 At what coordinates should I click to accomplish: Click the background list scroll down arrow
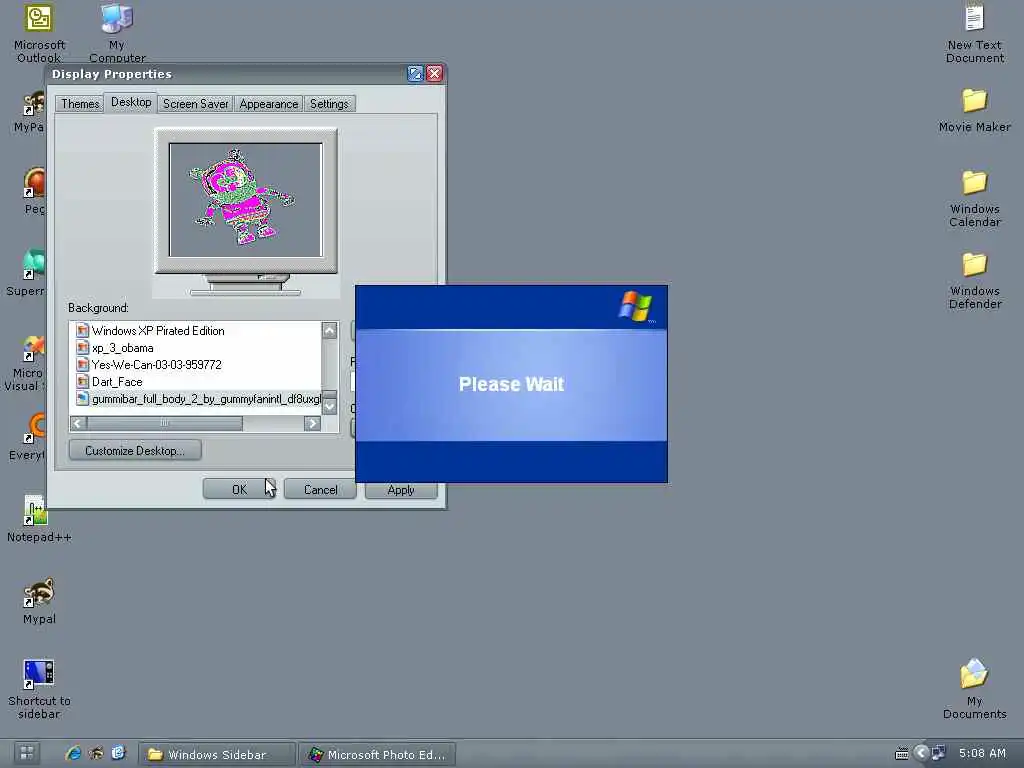pyautogui.click(x=330, y=406)
